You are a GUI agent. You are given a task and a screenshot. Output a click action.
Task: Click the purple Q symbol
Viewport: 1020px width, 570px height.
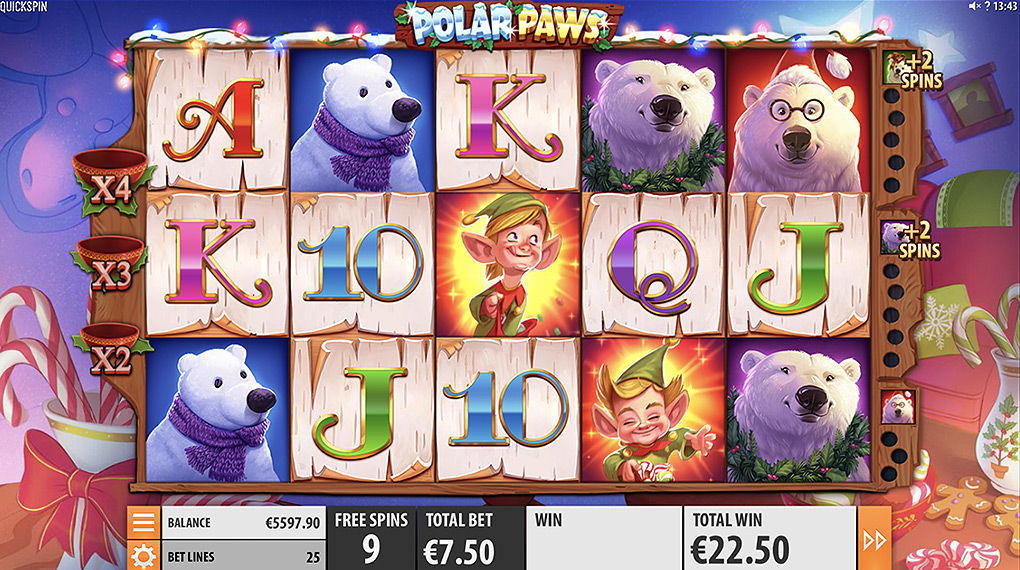653,265
